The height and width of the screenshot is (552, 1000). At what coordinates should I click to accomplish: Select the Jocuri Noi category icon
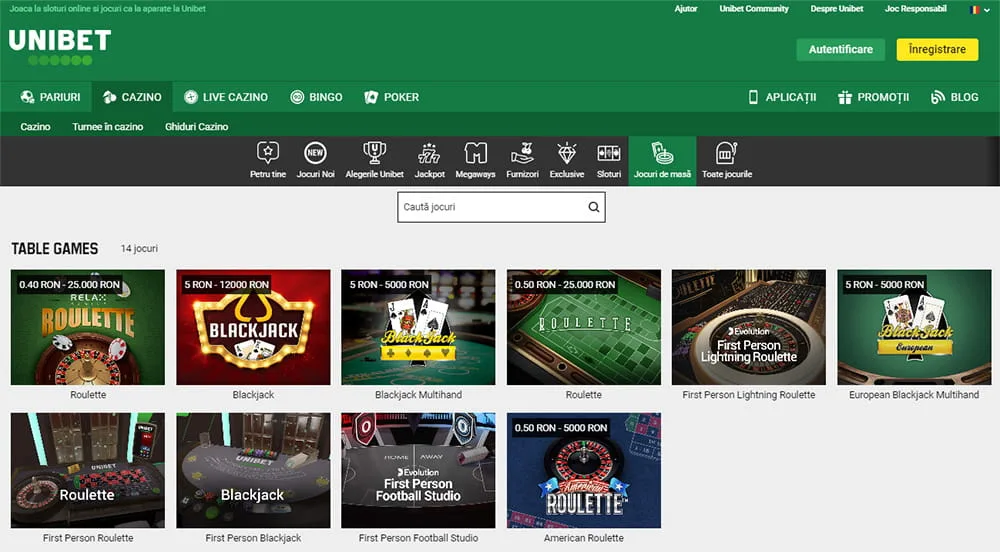315,154
